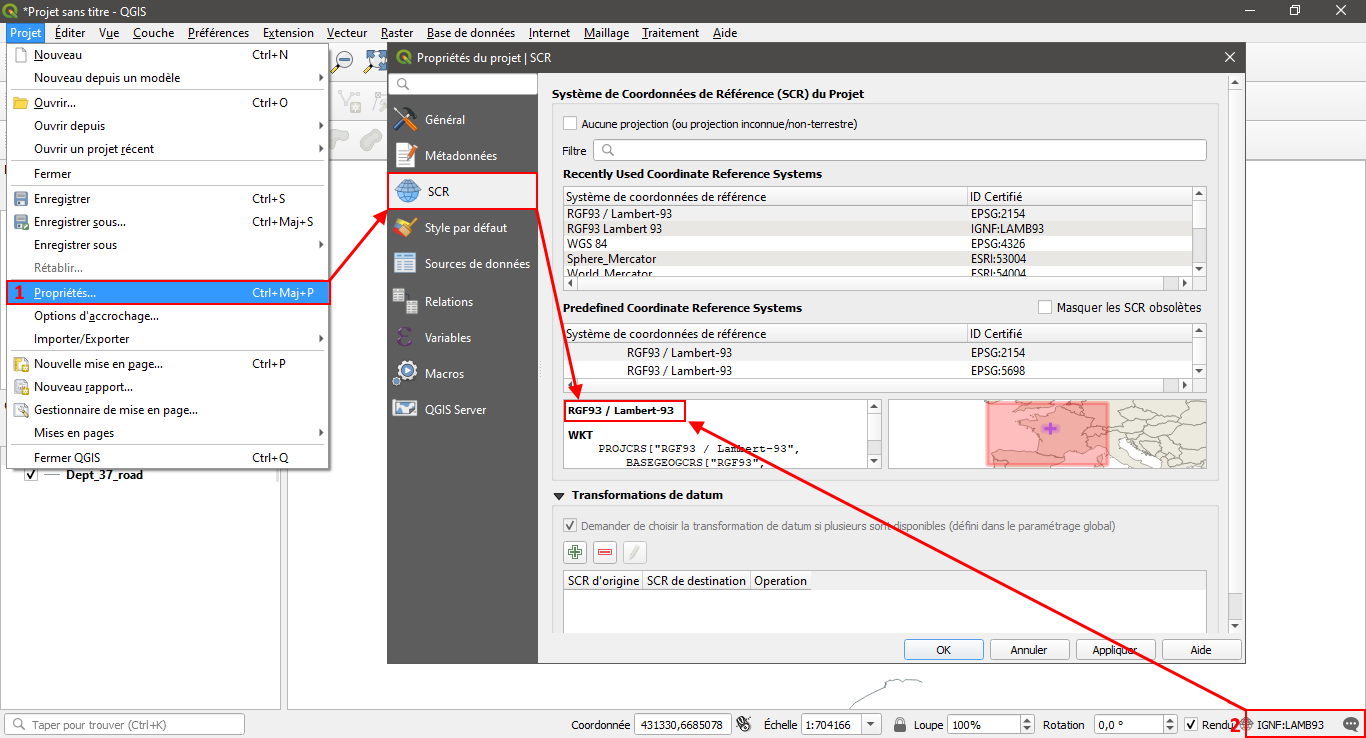Choose Ouvrir... with folder icon
Image resolution: width=1366 pixels, height=738 pixels.
coord(167,103)
